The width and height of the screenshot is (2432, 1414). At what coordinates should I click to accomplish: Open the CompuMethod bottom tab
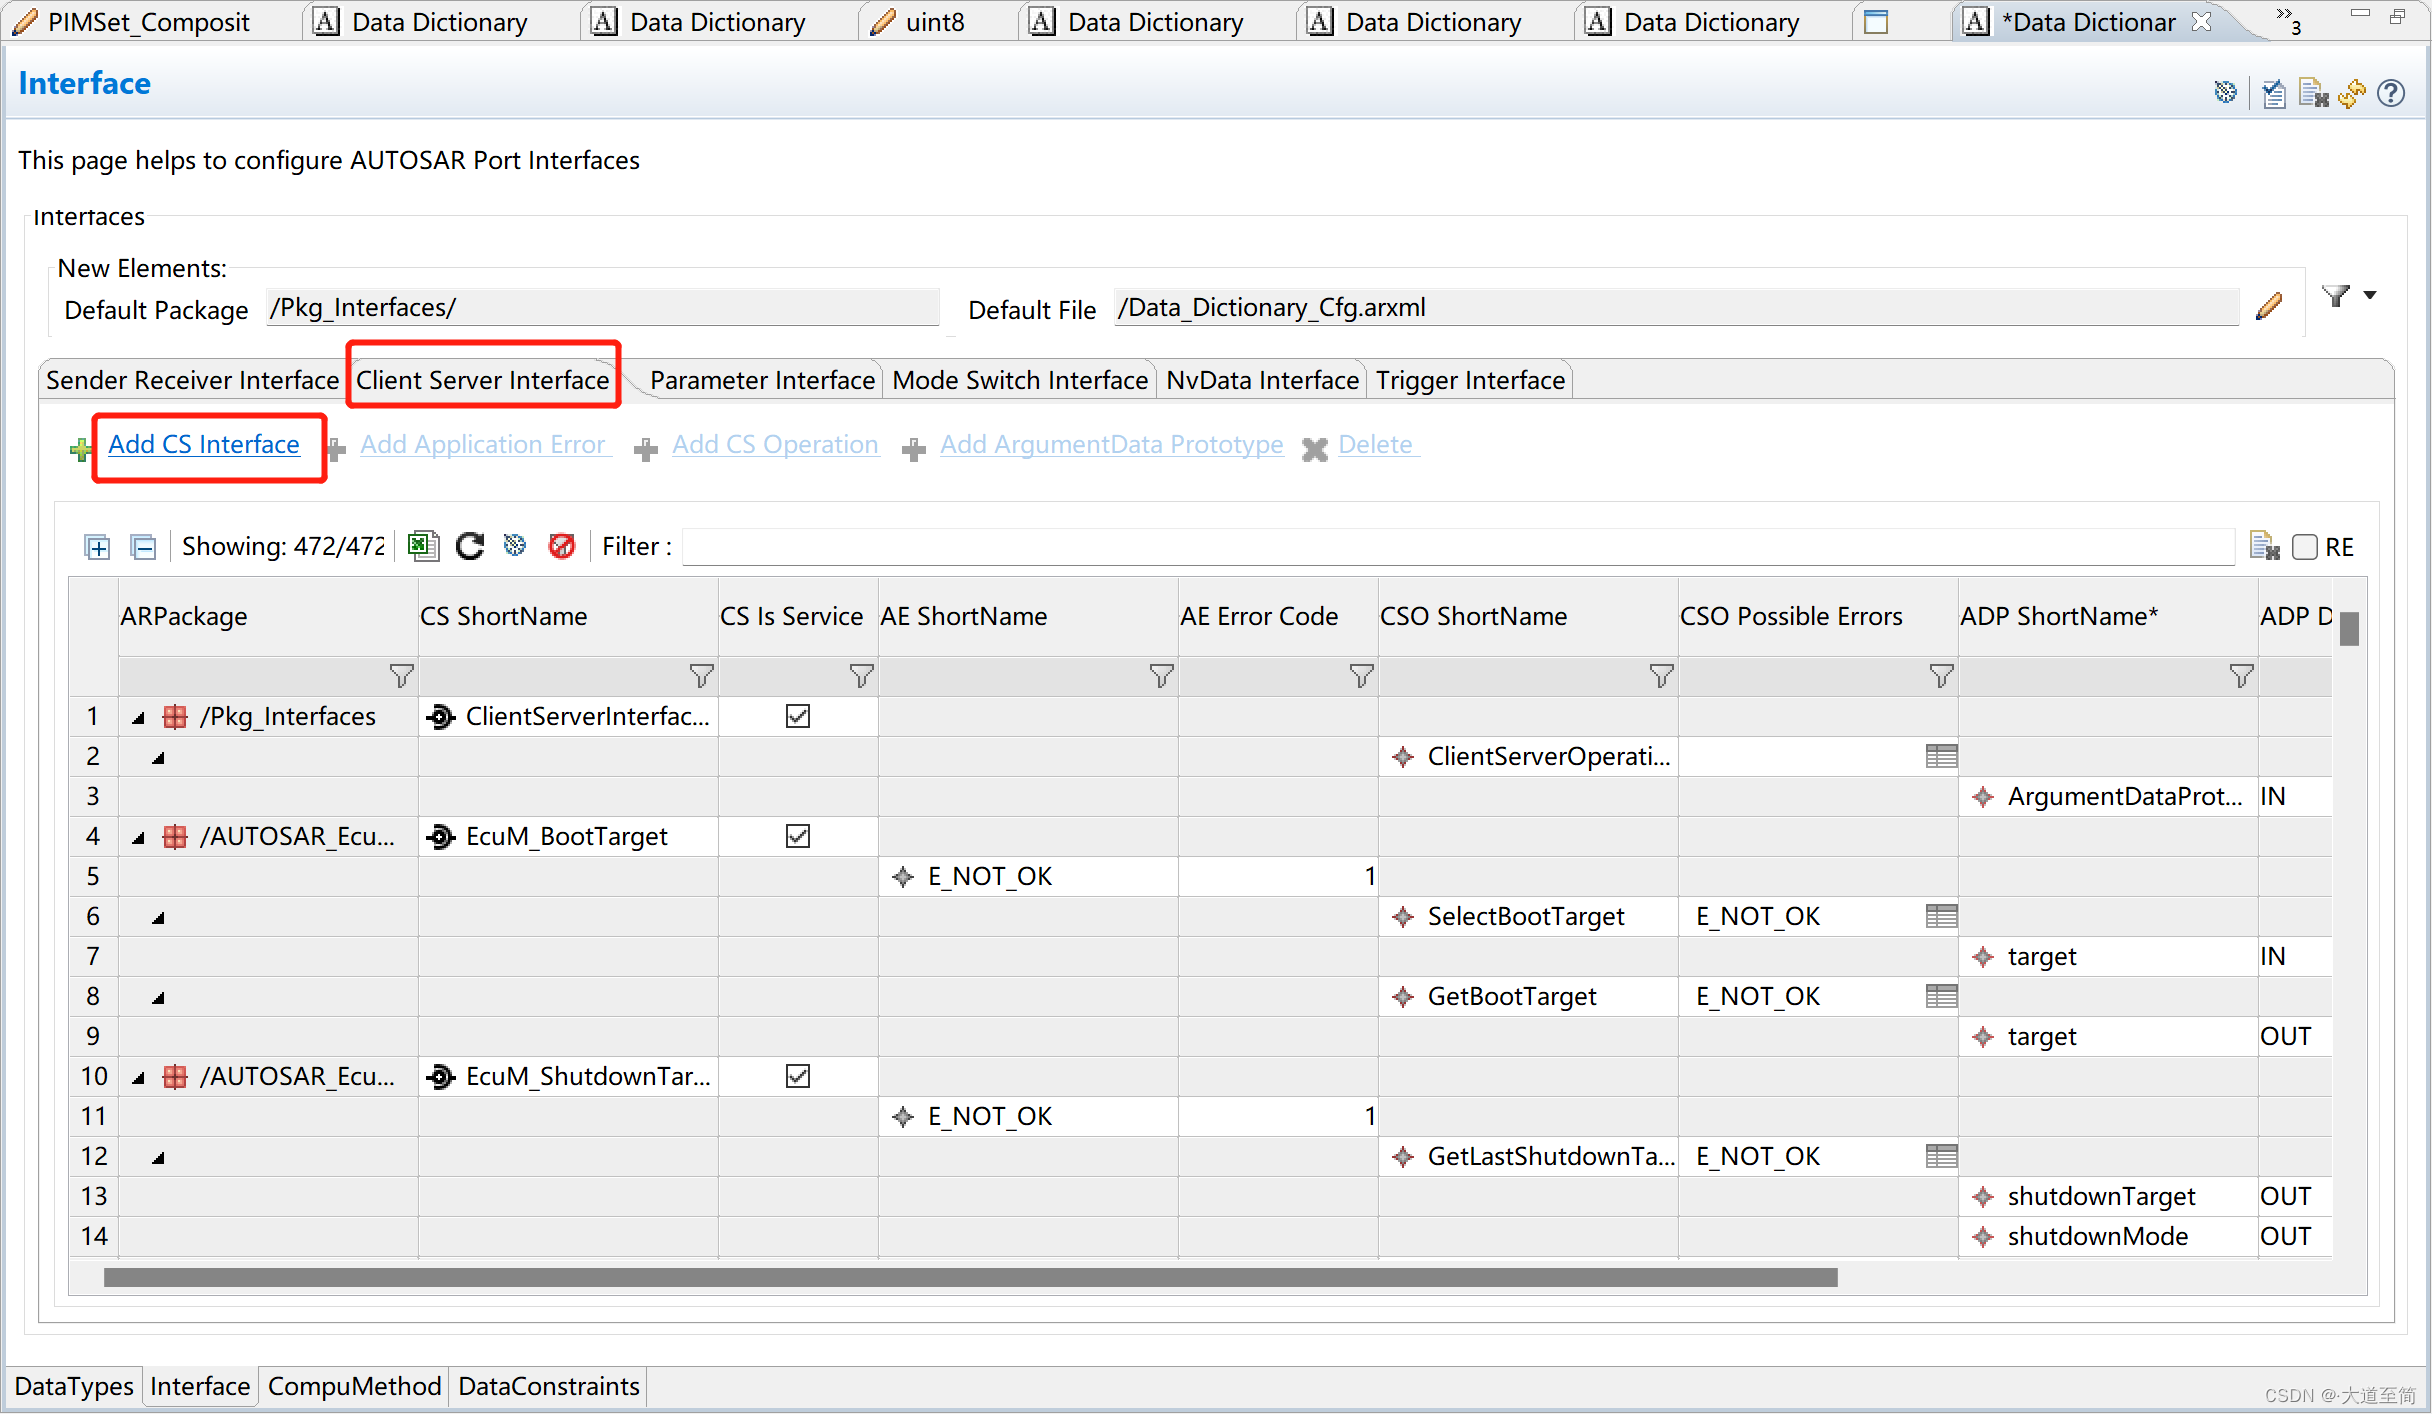(354, 1386)
